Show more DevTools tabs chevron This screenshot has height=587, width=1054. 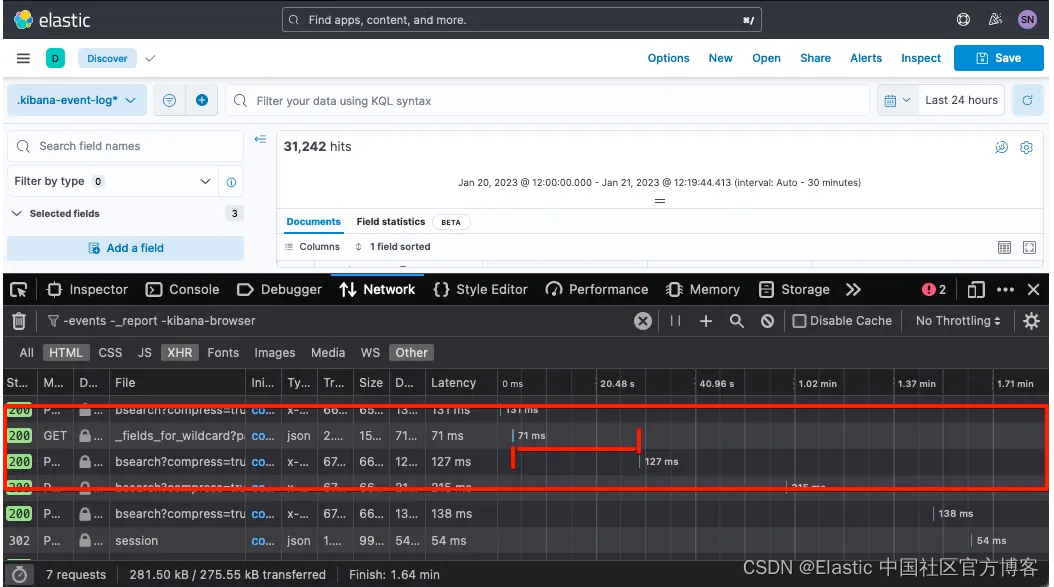(x=853, y=290)
